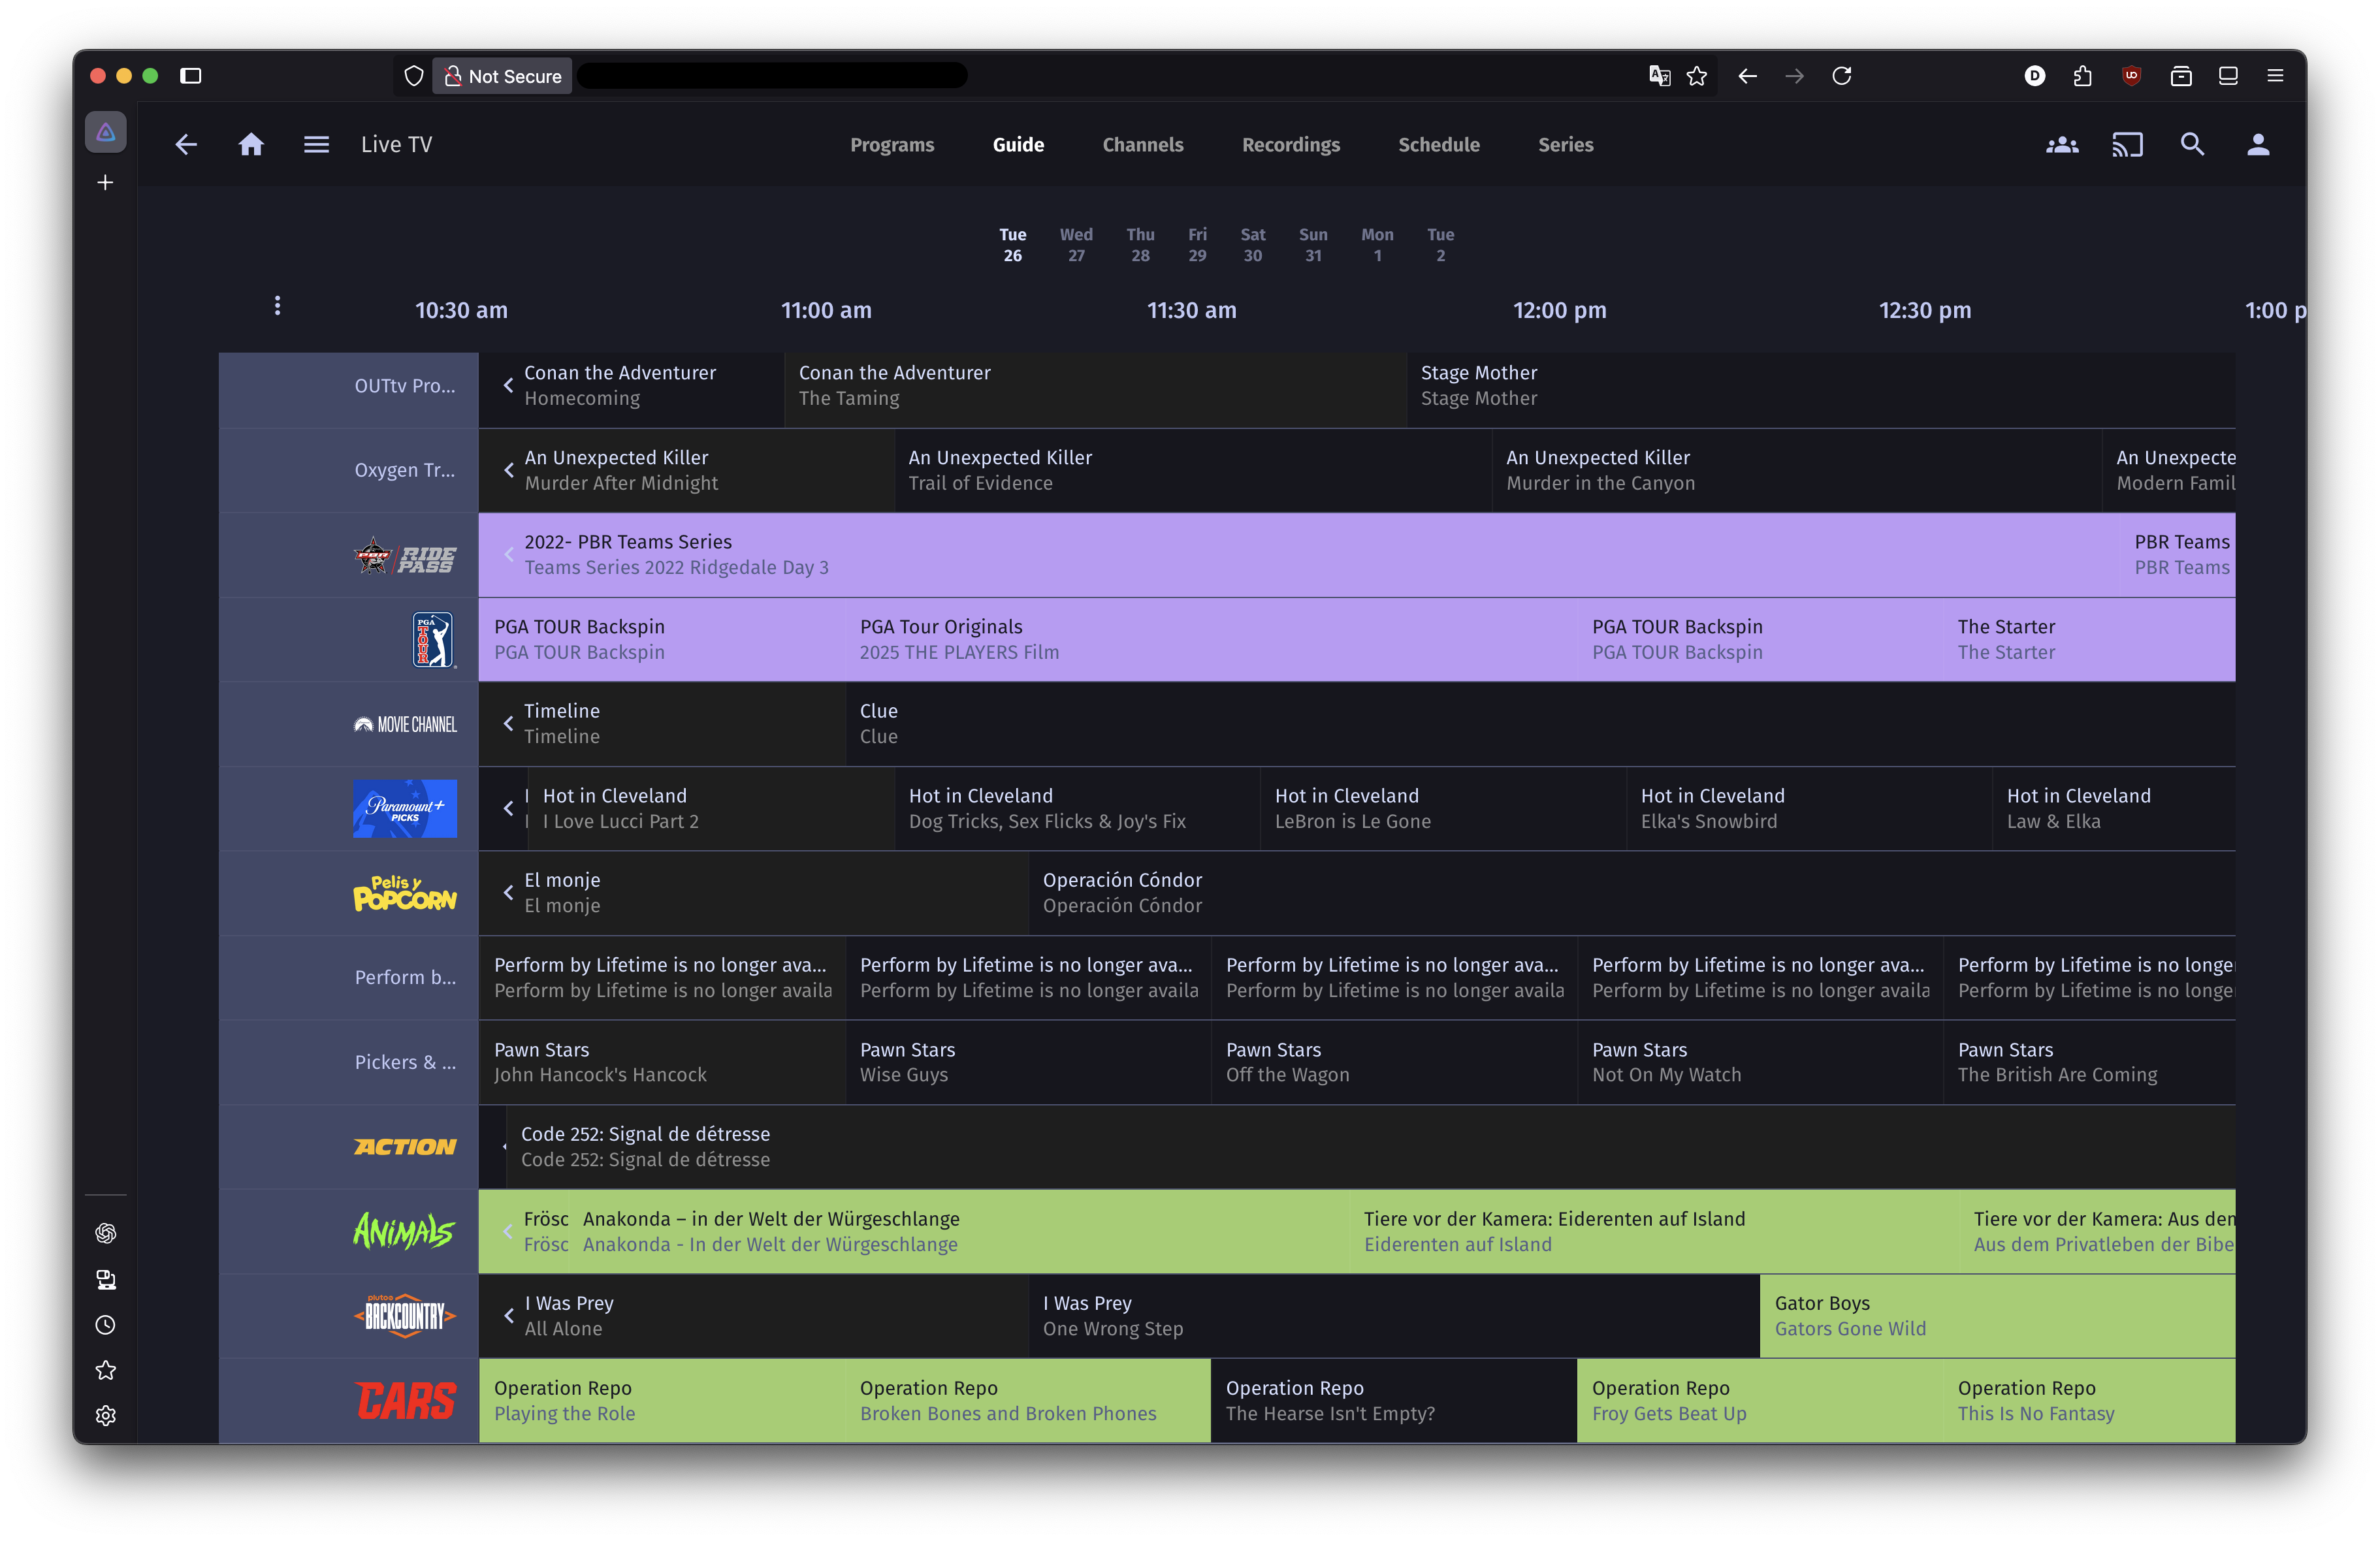View watch history with the clock icon
The image size is (2380, 1541).
(x=106, y=1325)
